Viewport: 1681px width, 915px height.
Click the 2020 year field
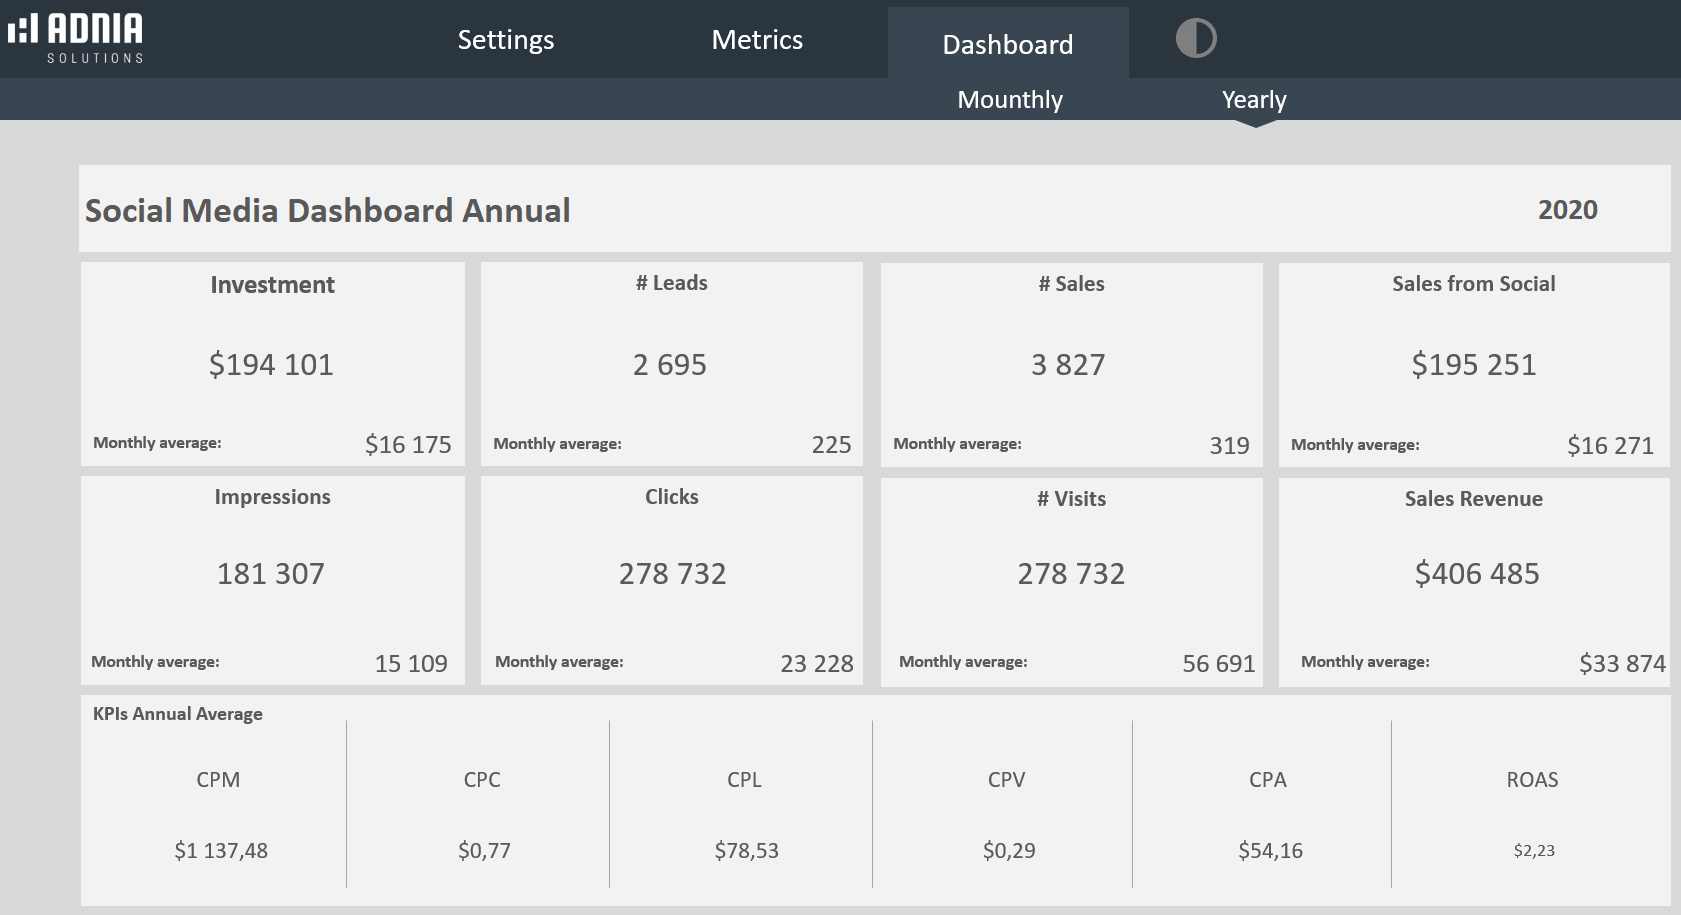(x=1567, y=210)
